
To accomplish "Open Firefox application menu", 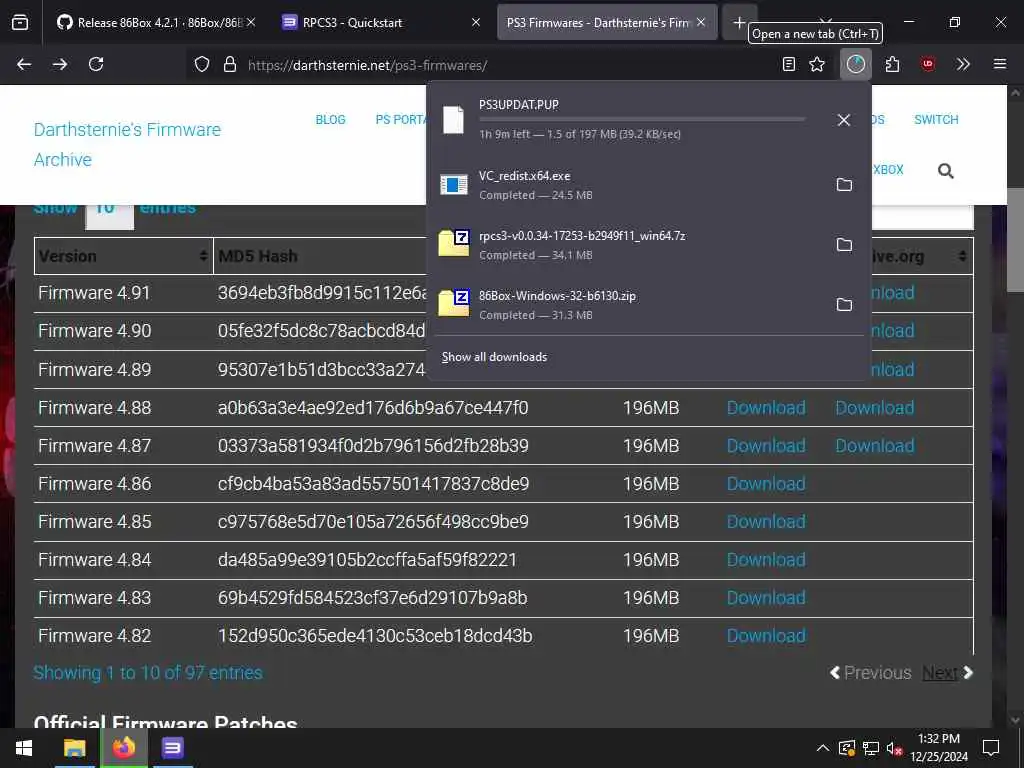I will pos(1000,64).
